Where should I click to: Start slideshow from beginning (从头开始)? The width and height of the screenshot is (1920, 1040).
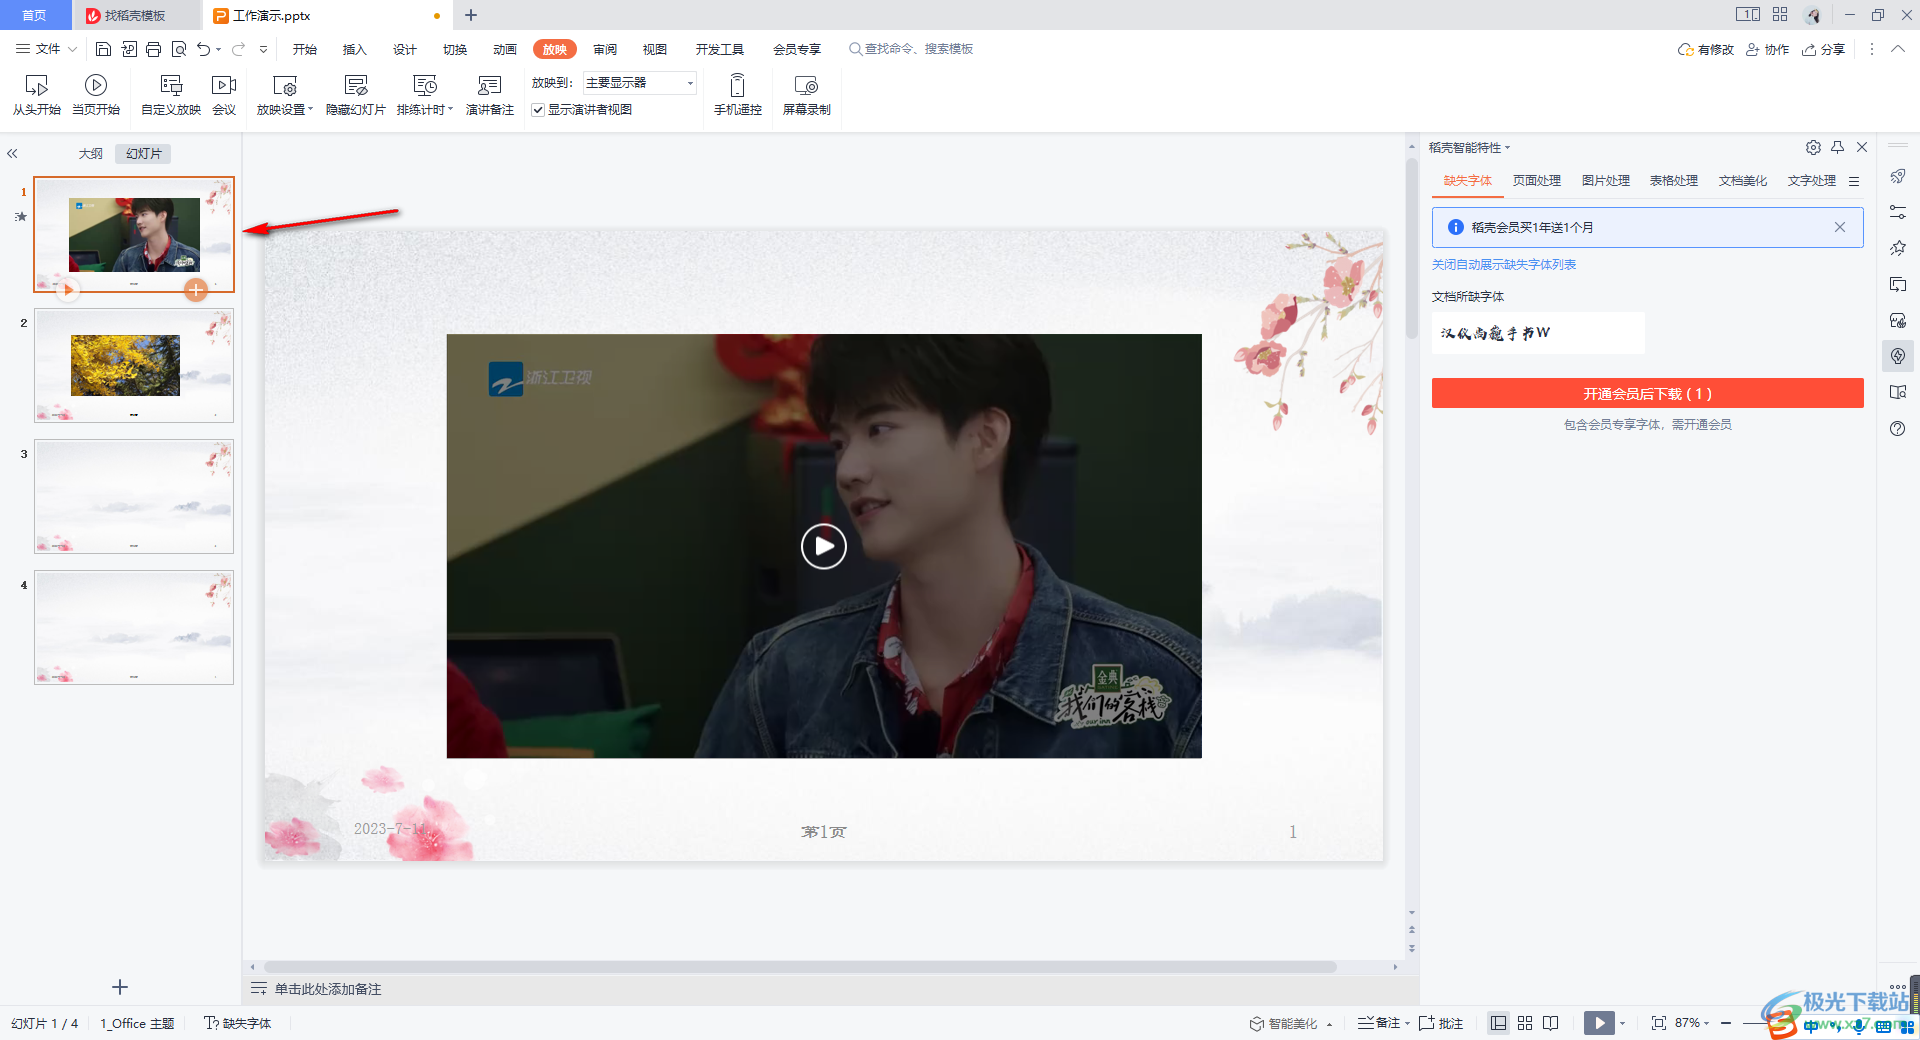(37, 95)
